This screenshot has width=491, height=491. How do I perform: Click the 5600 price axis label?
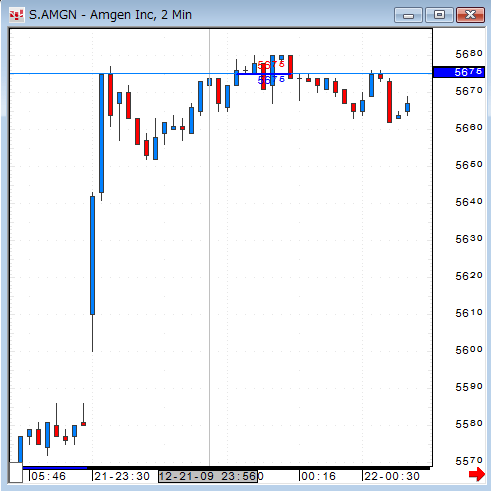(x=469, y=350)
